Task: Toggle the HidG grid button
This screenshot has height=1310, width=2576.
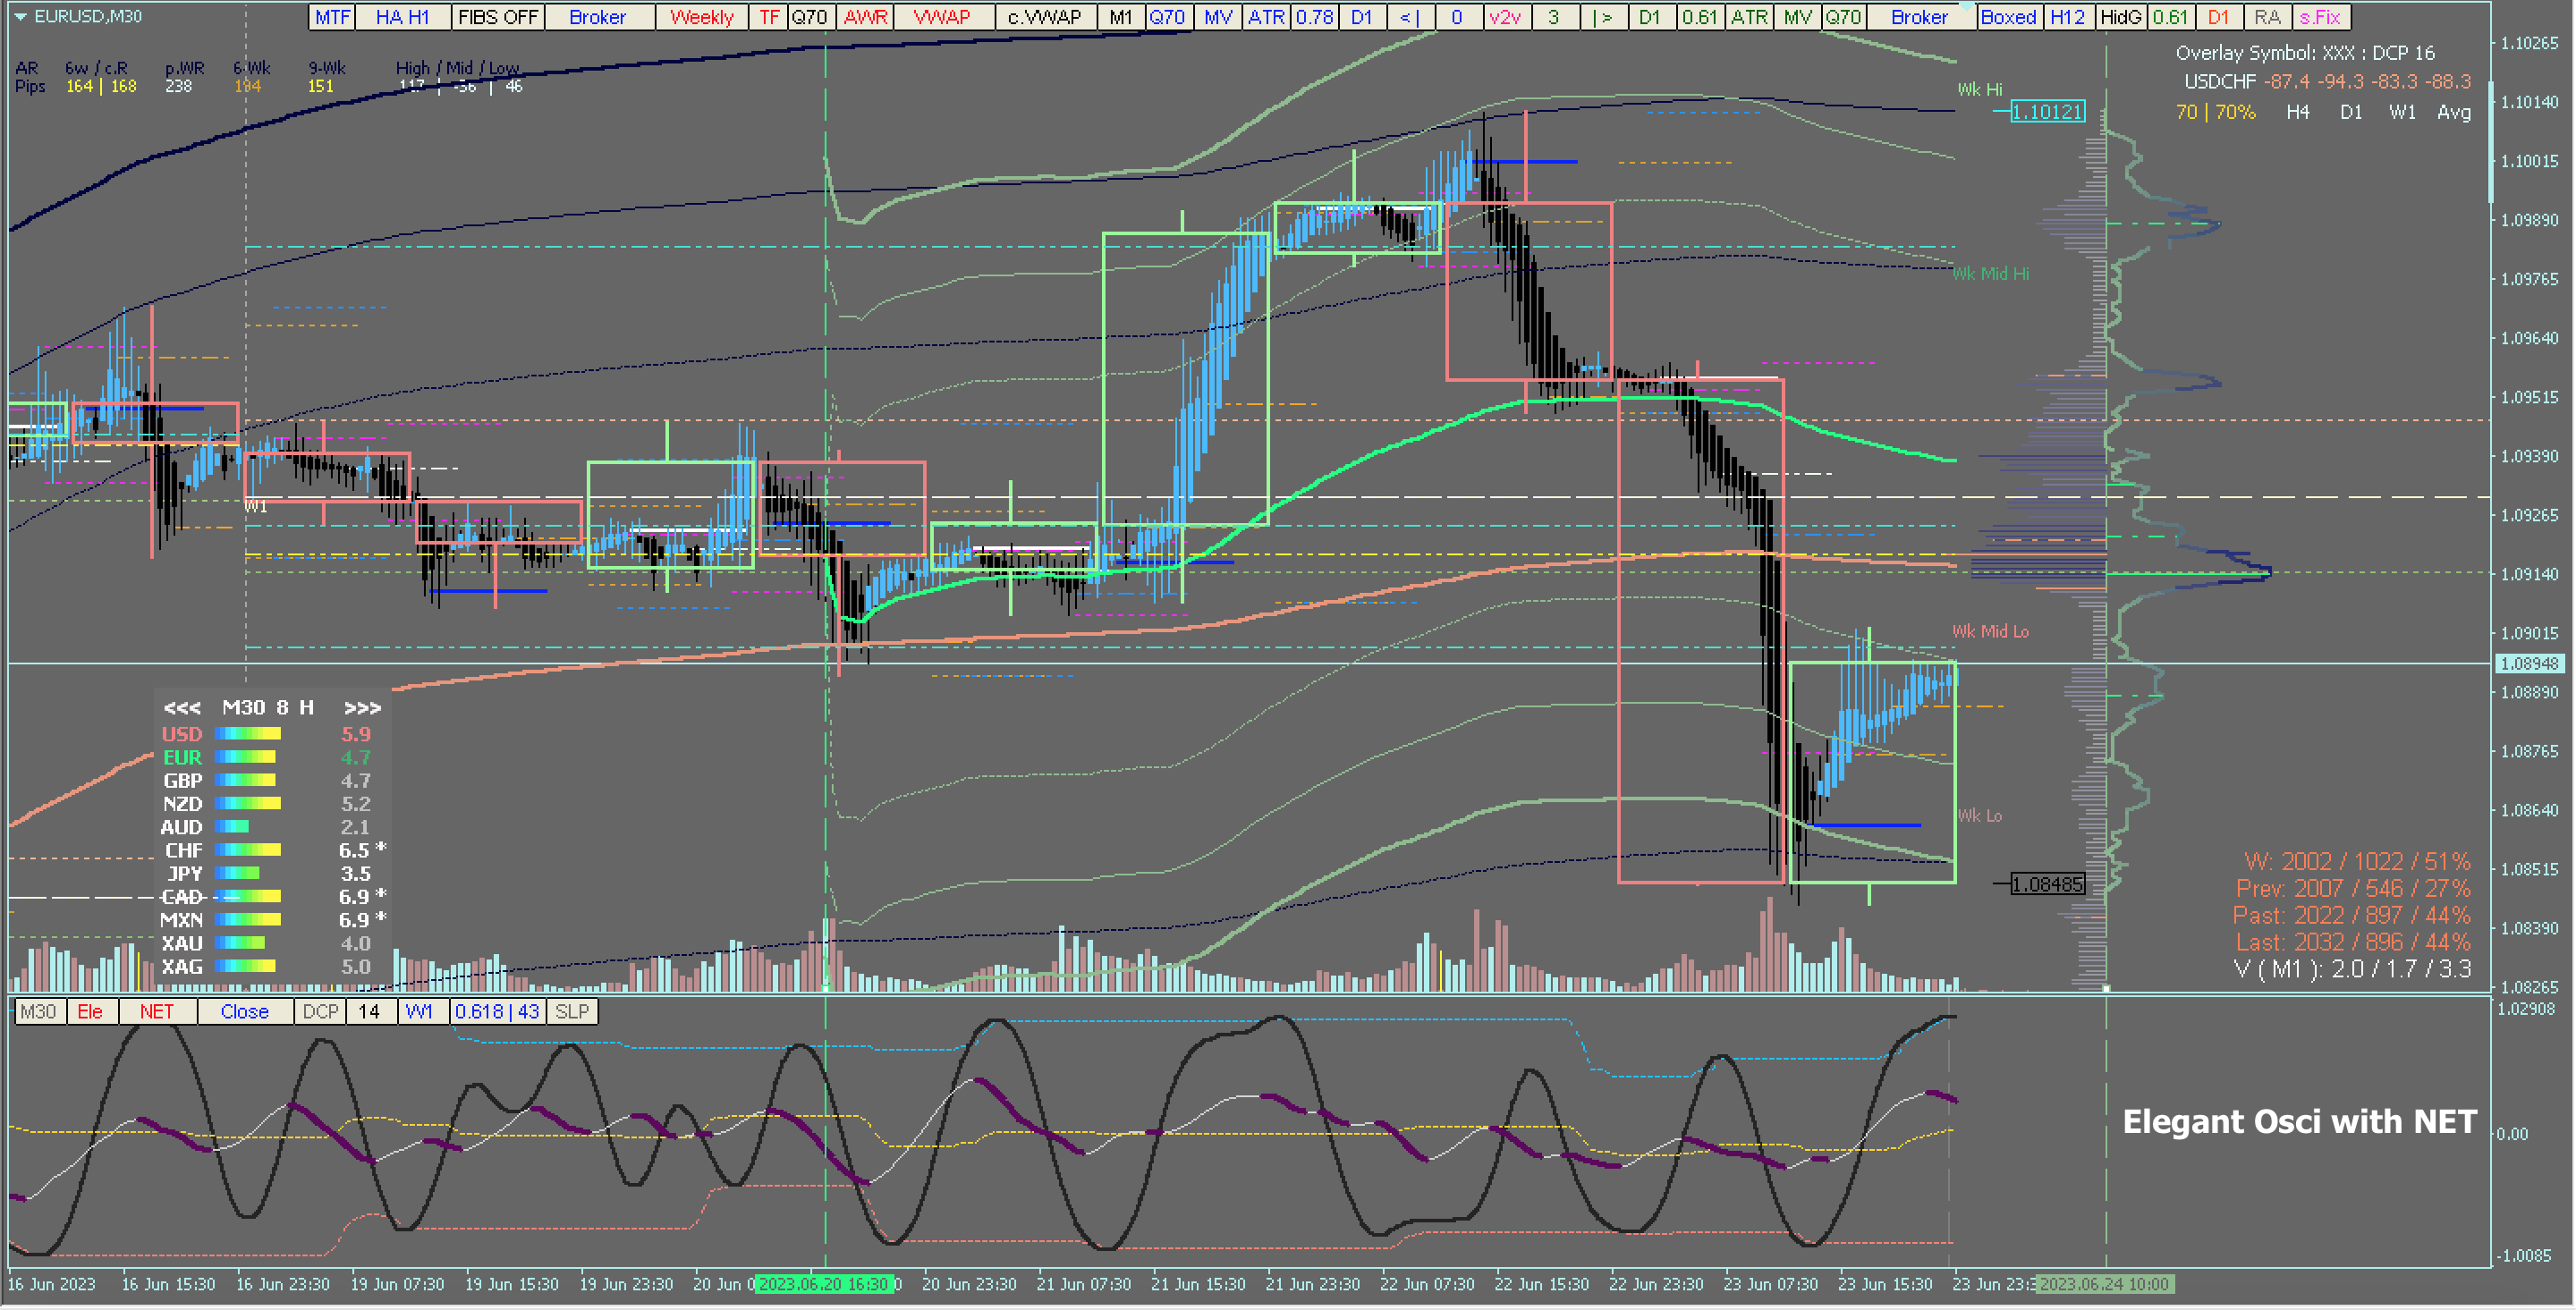Action: tap(2120, 17)
